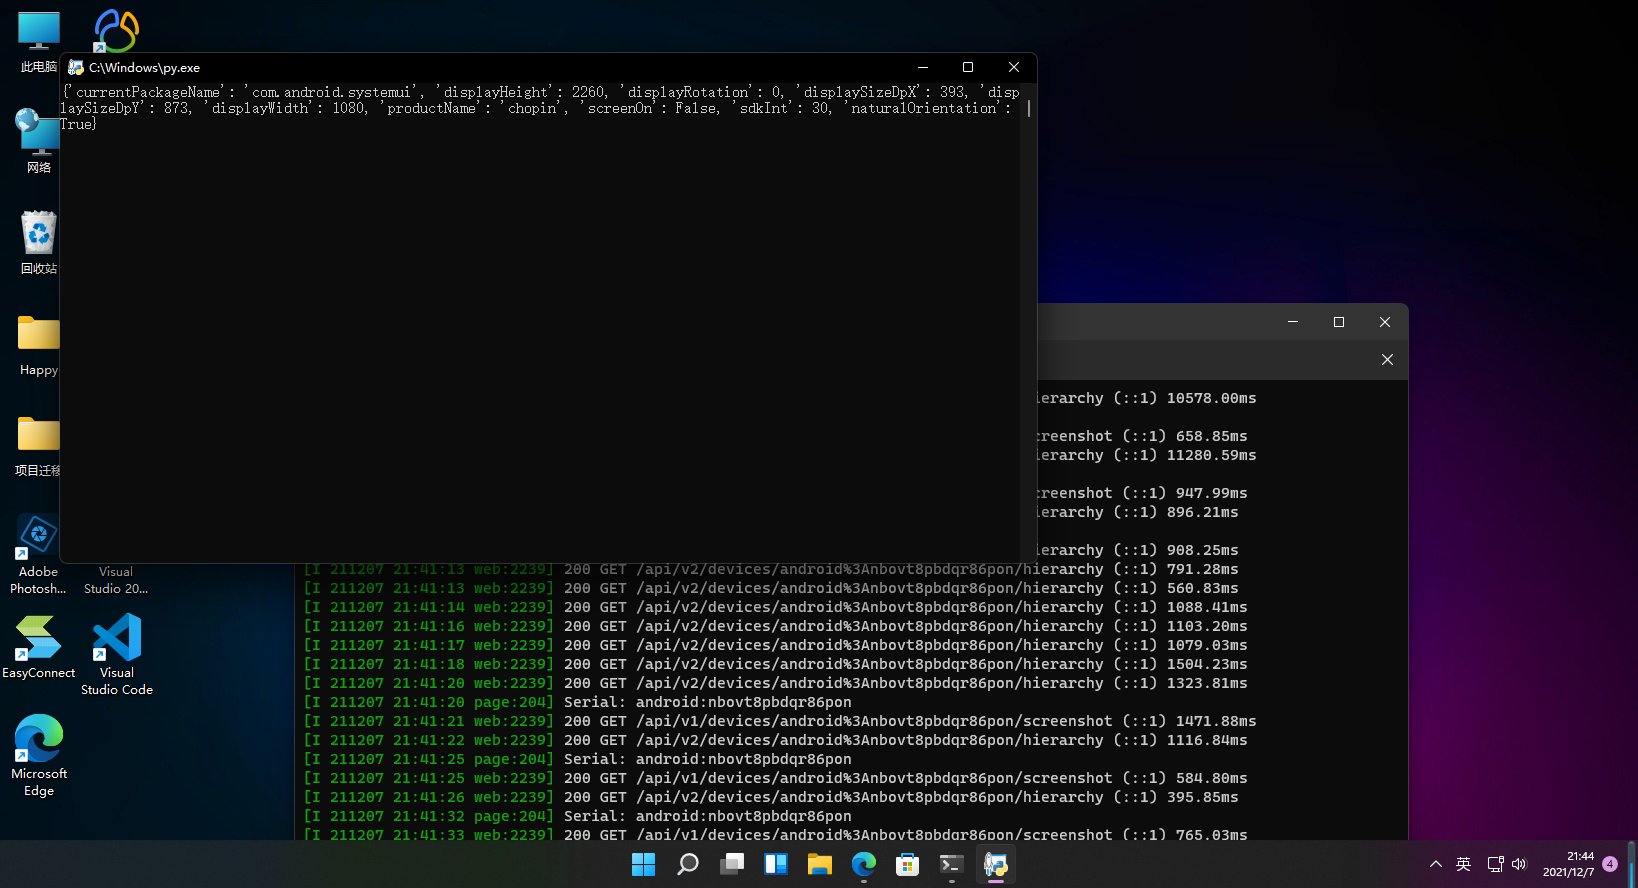1638x888 pixels.
Task: Open the Windows Start menu
Action: pyautogui.click(x=643, y=864)
